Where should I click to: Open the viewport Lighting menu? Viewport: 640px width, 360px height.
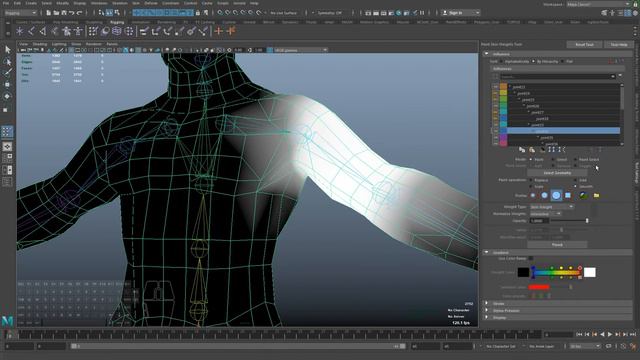pos(59,44)
